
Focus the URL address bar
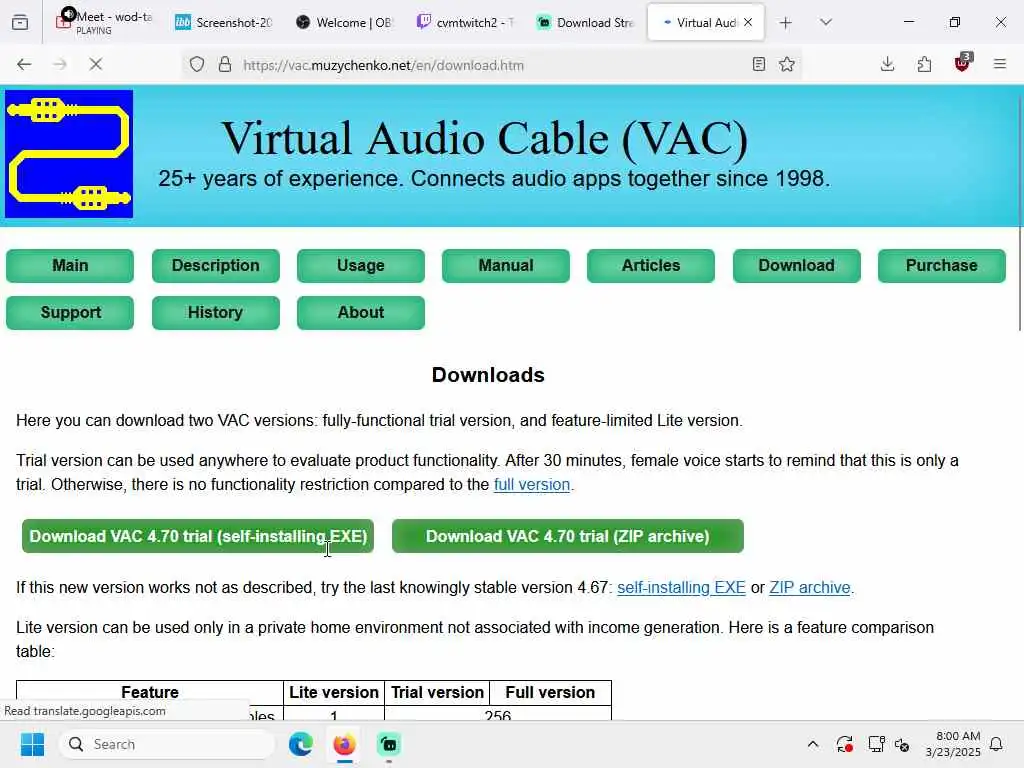point(490,65)
